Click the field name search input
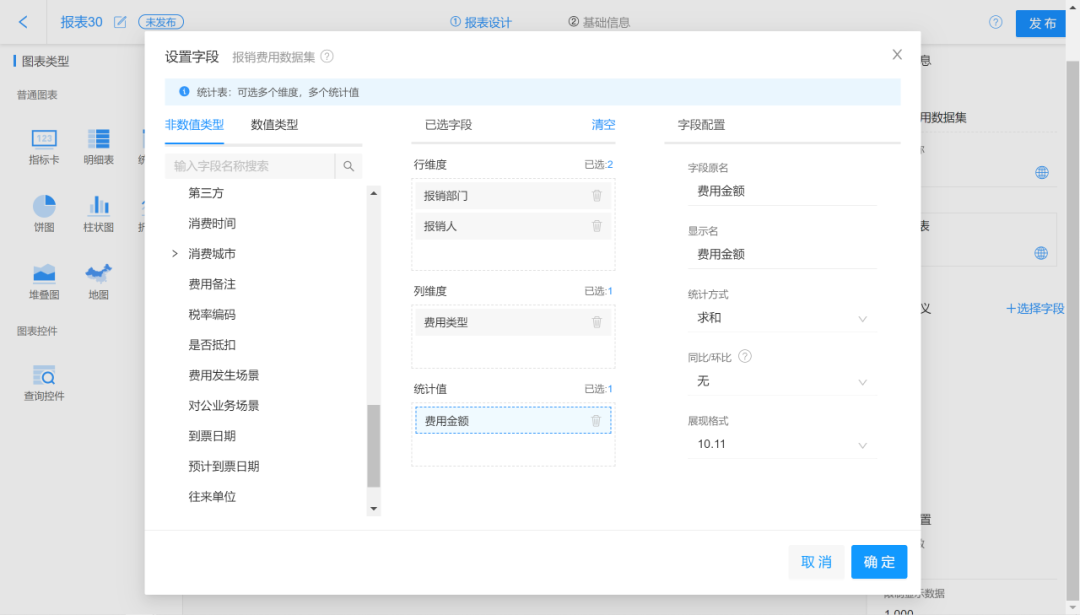The image size is (1080, 615). coord(250,166)
